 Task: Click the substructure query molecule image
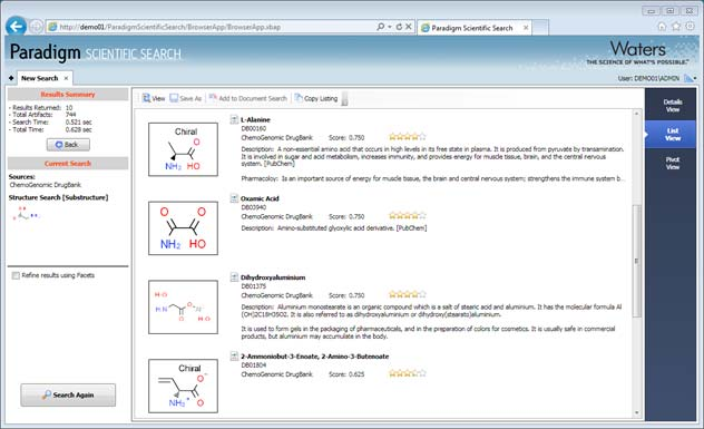(x=26, y=213)
